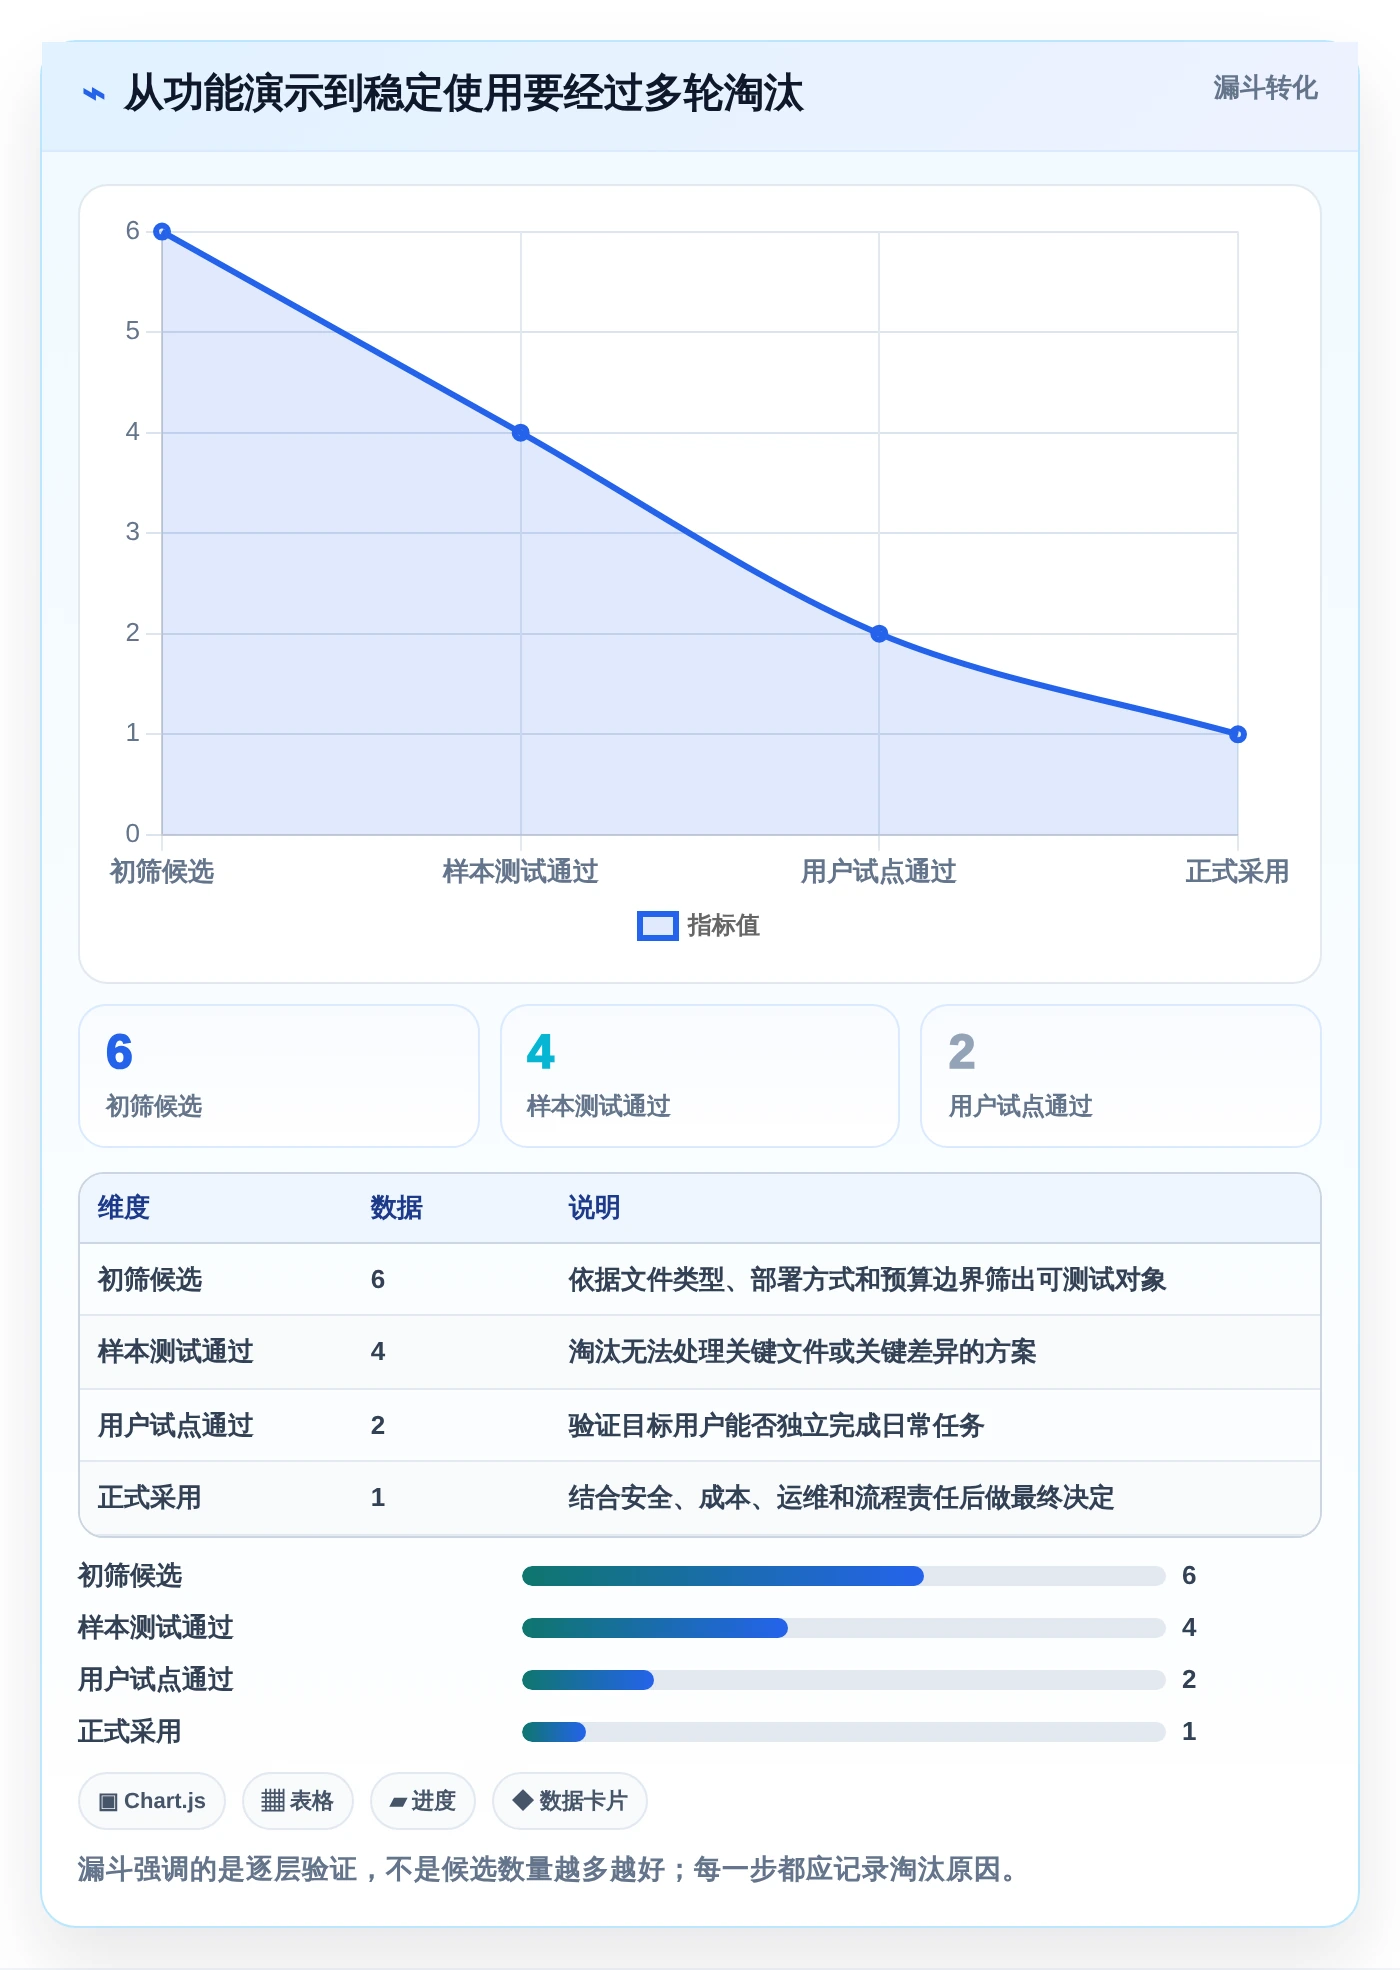Image resolution: width=1400 pixels, height=1970 pixels.
Task: Click the footnote text starting 漏斗强调的是逐层验证
Action: [x=548, y=1869]
